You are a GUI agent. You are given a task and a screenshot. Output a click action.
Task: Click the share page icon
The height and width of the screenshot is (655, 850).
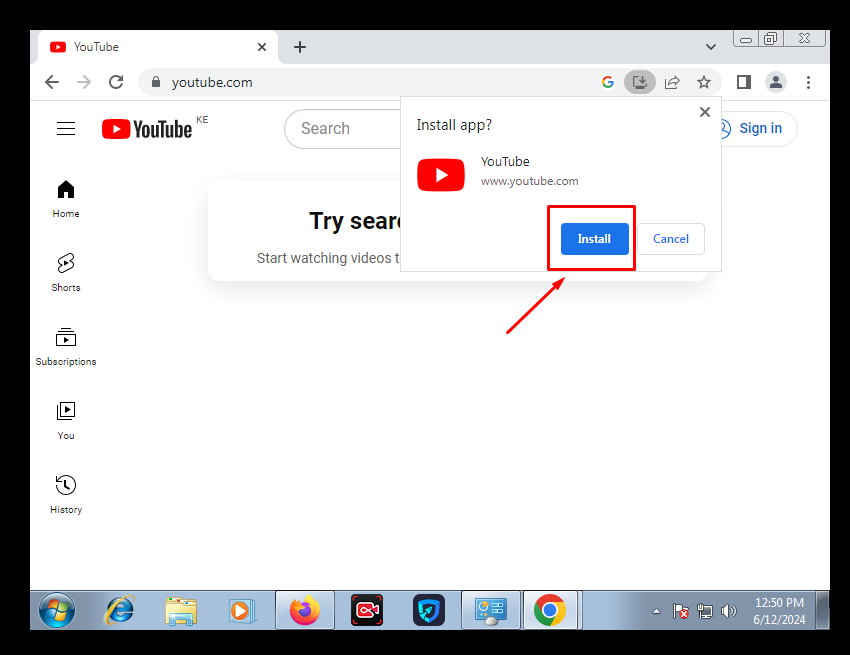[672, 82]
